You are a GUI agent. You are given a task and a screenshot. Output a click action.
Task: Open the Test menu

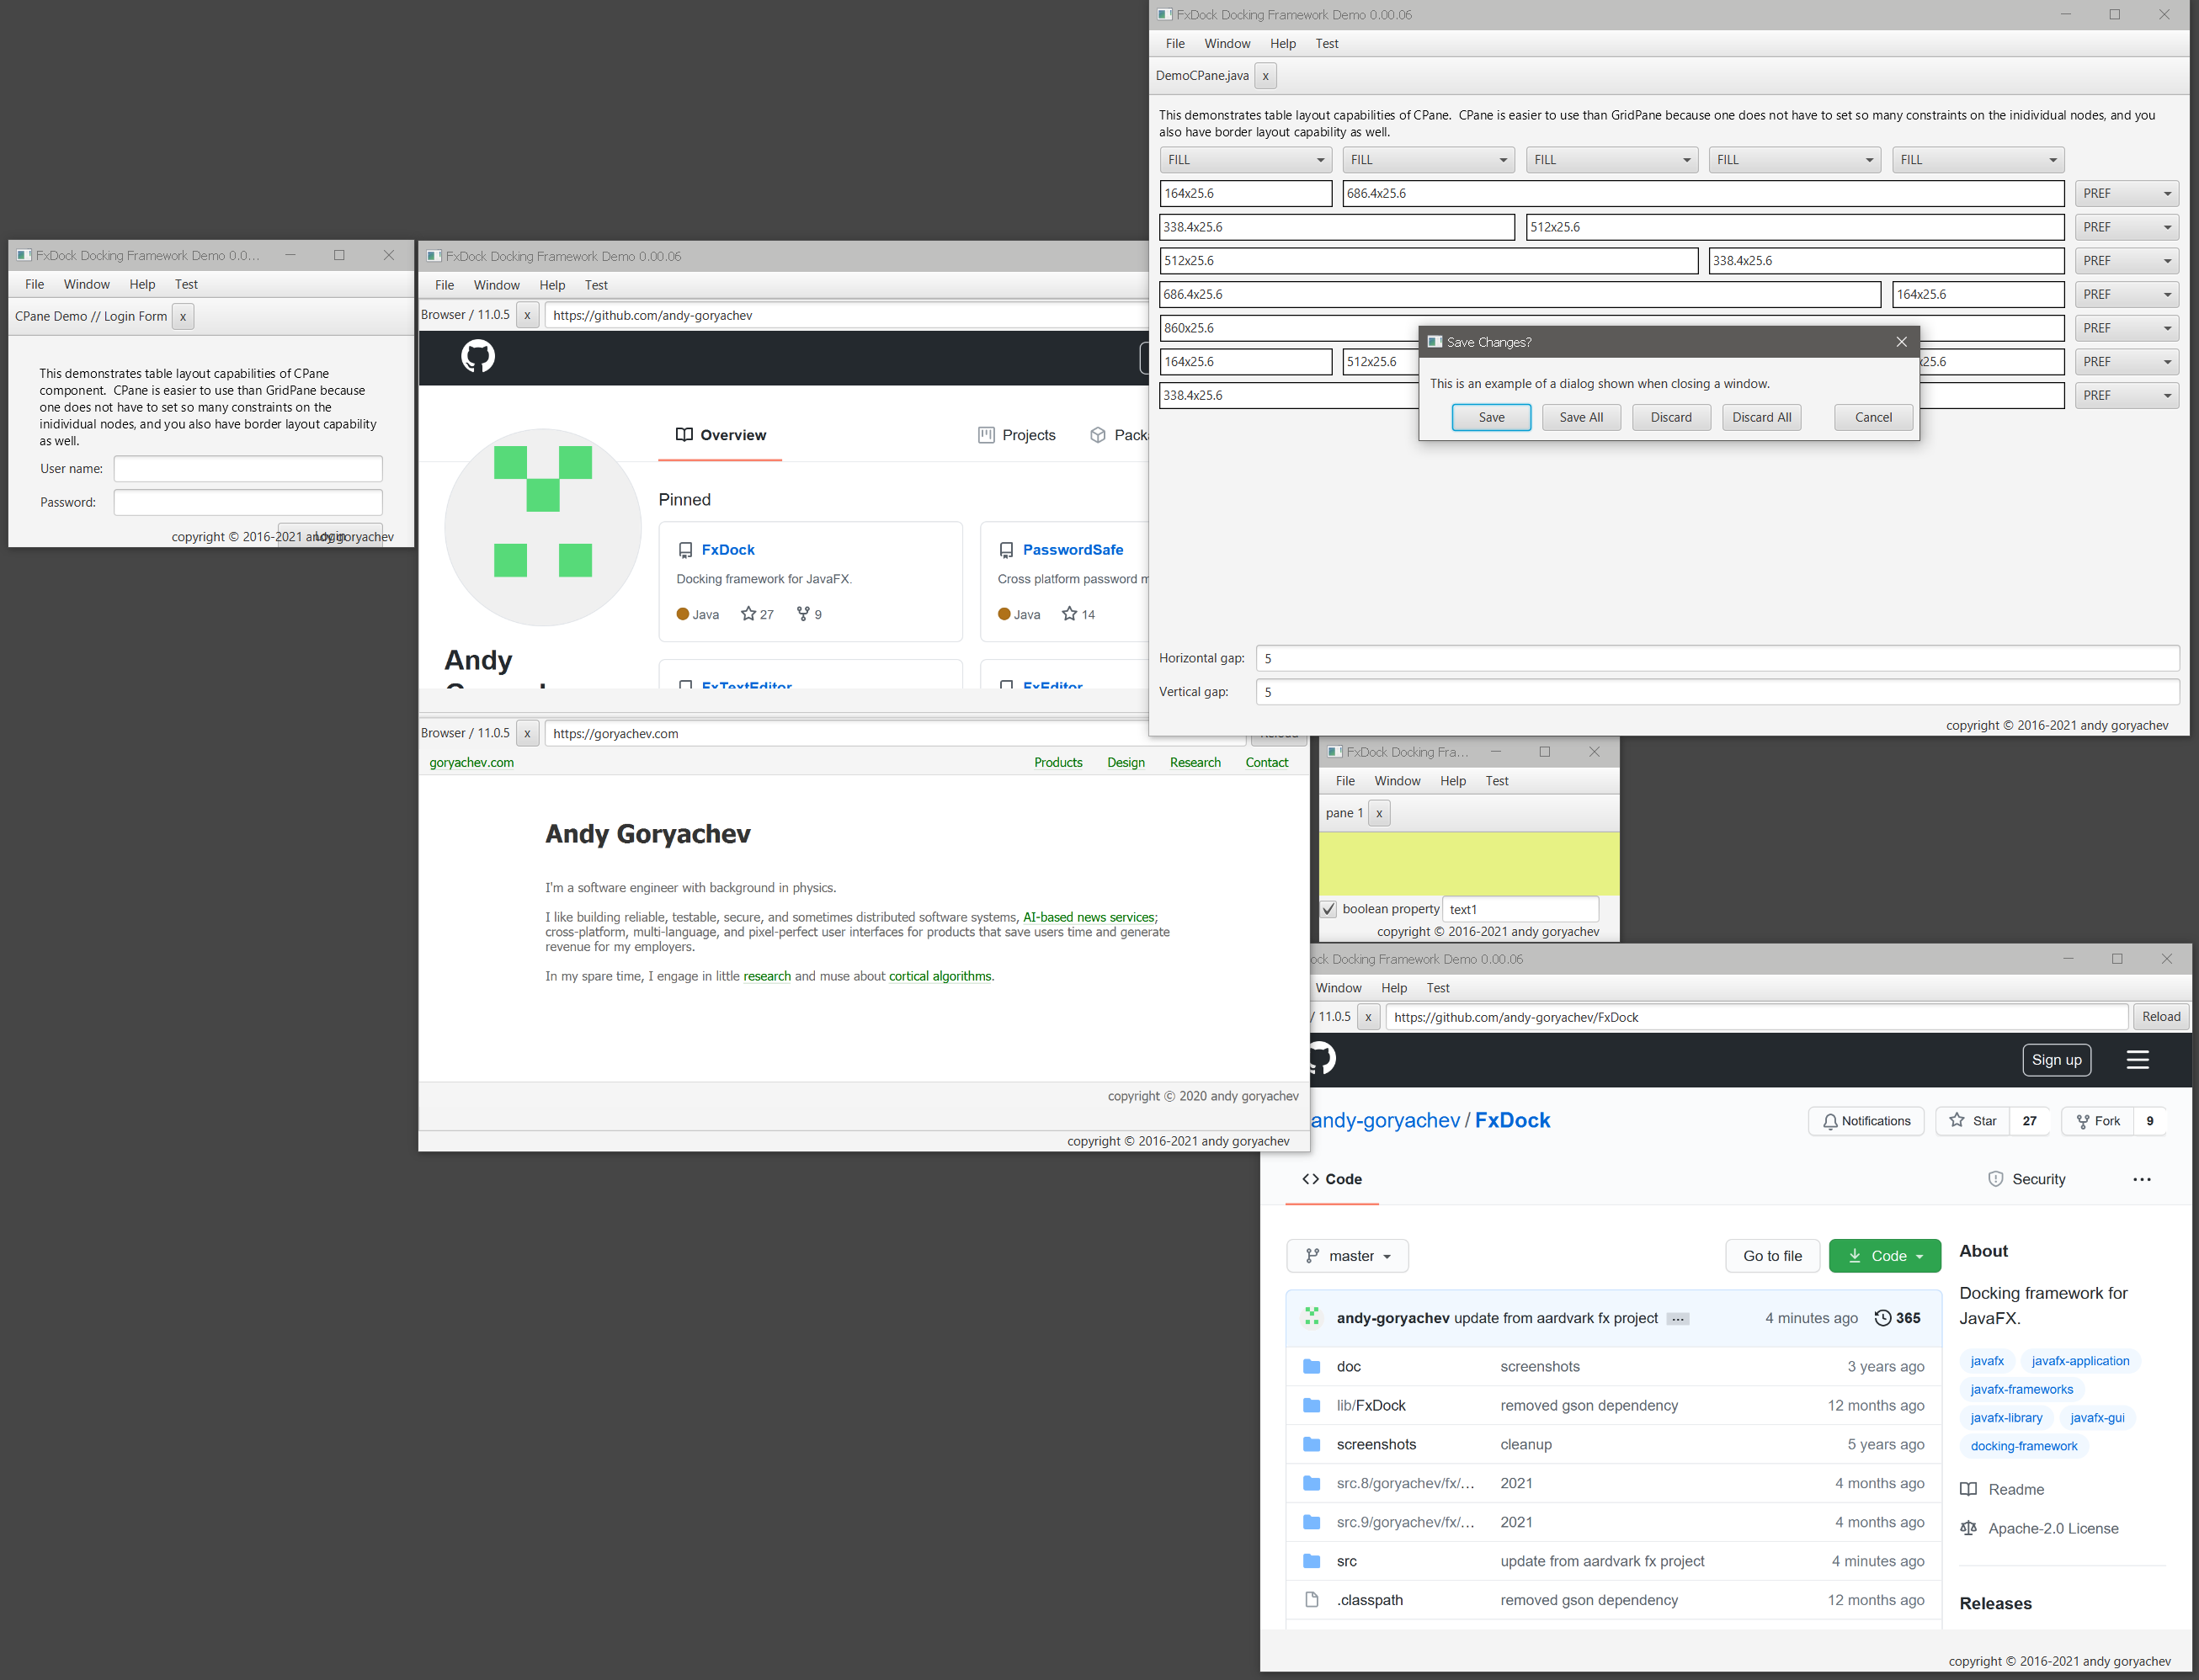[x=1327, y=43]
